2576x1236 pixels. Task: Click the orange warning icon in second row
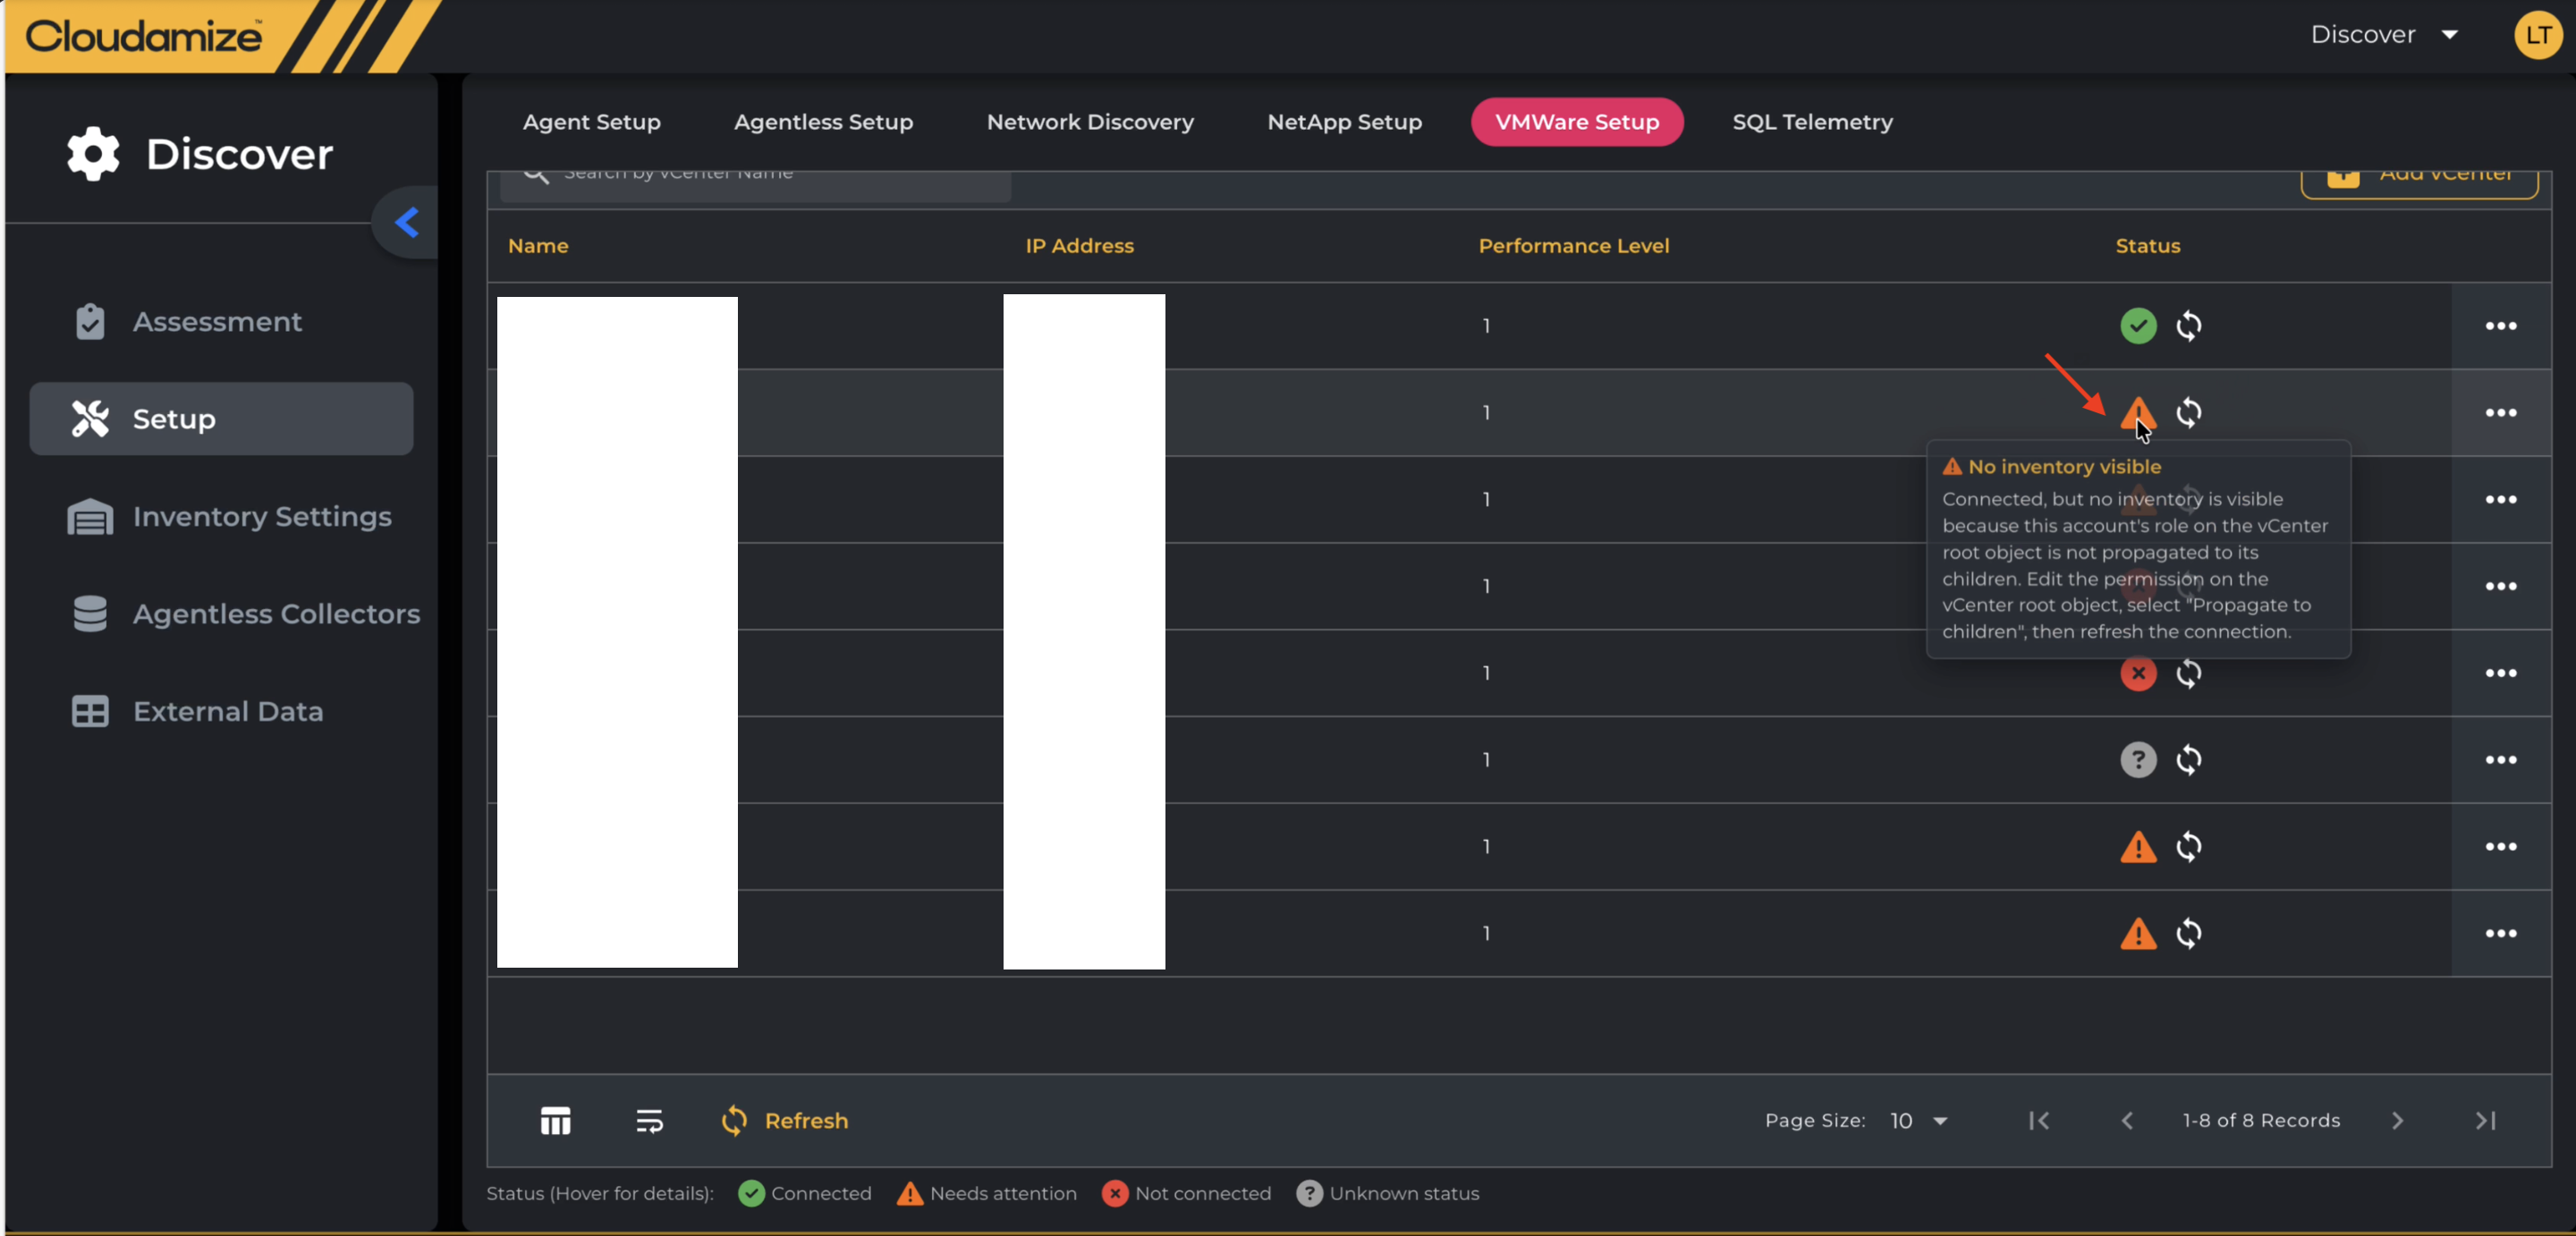point(2138,413)
